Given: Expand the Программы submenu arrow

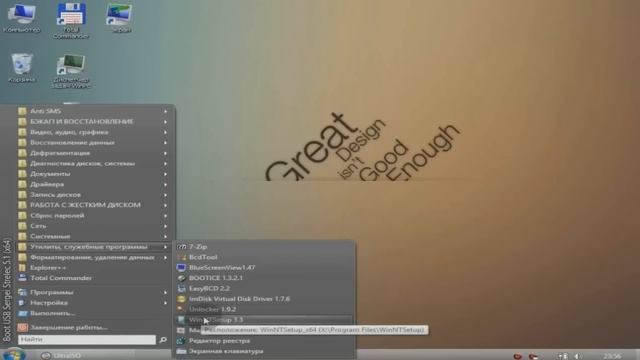Looking at the screenshot, I should [x=166, y=292].
